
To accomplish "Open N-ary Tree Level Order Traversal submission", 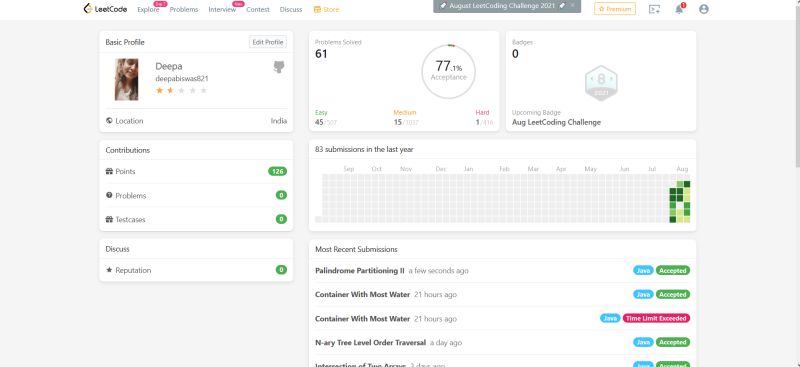I will point(370,342).
